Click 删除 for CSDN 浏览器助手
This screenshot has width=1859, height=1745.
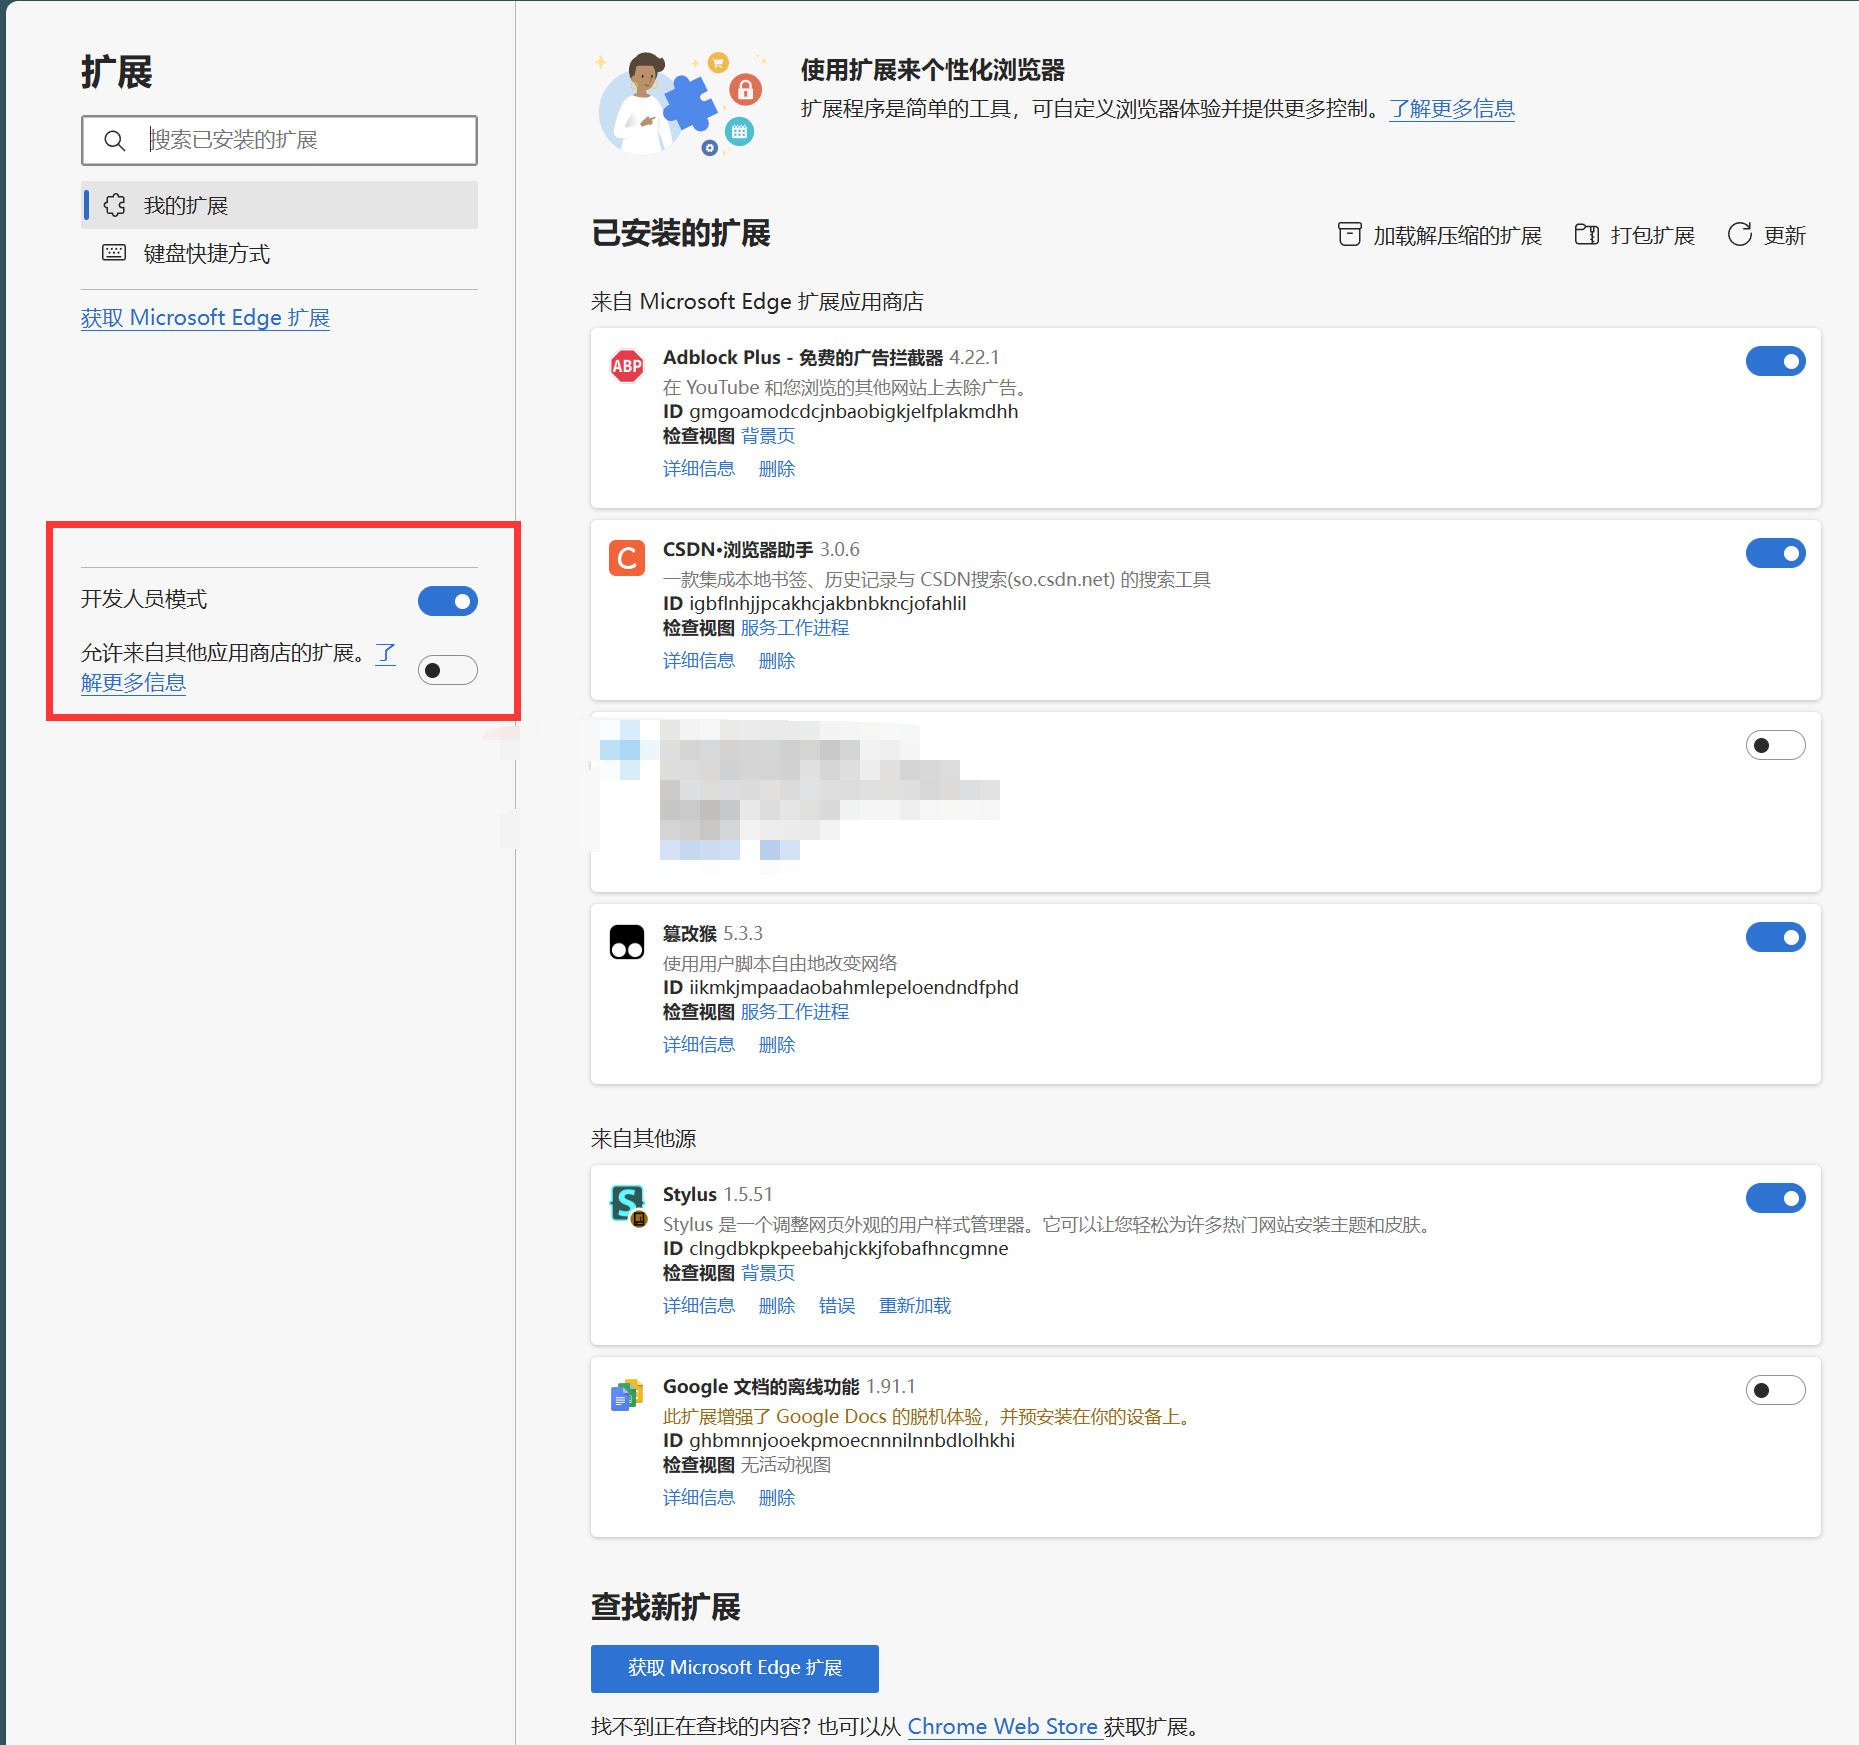[777, 661]
